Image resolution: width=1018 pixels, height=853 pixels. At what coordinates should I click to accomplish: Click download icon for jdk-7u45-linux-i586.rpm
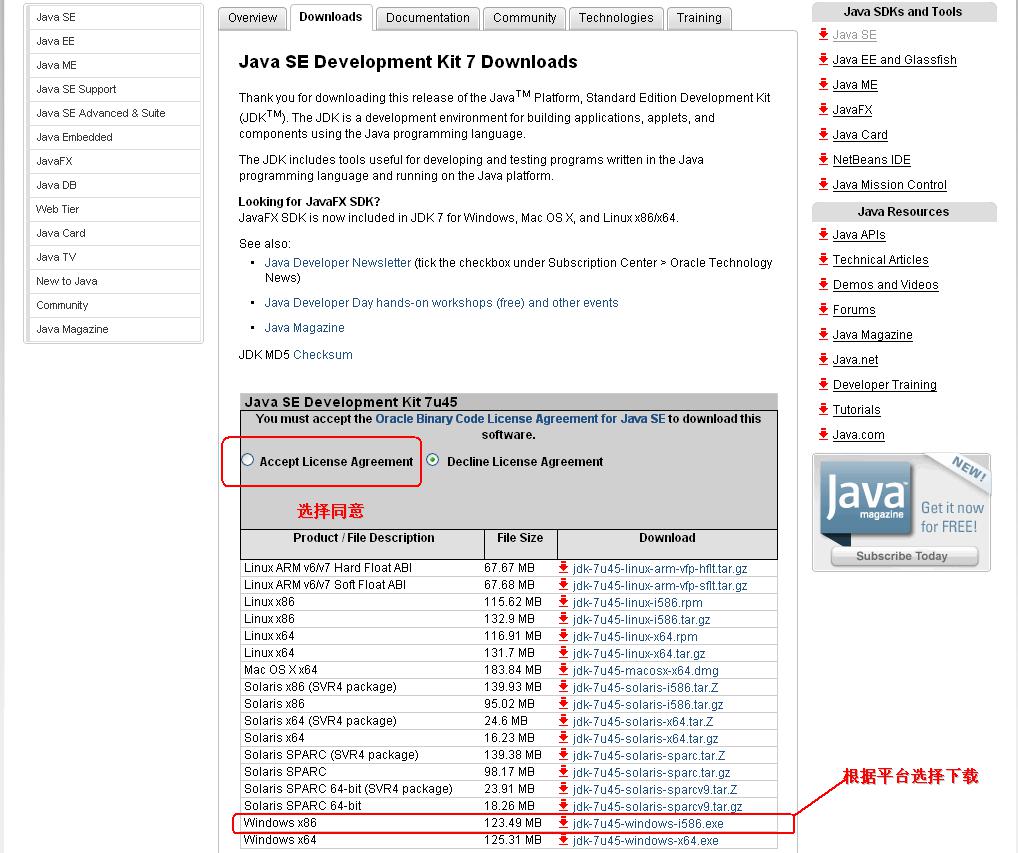coord(563,601)
